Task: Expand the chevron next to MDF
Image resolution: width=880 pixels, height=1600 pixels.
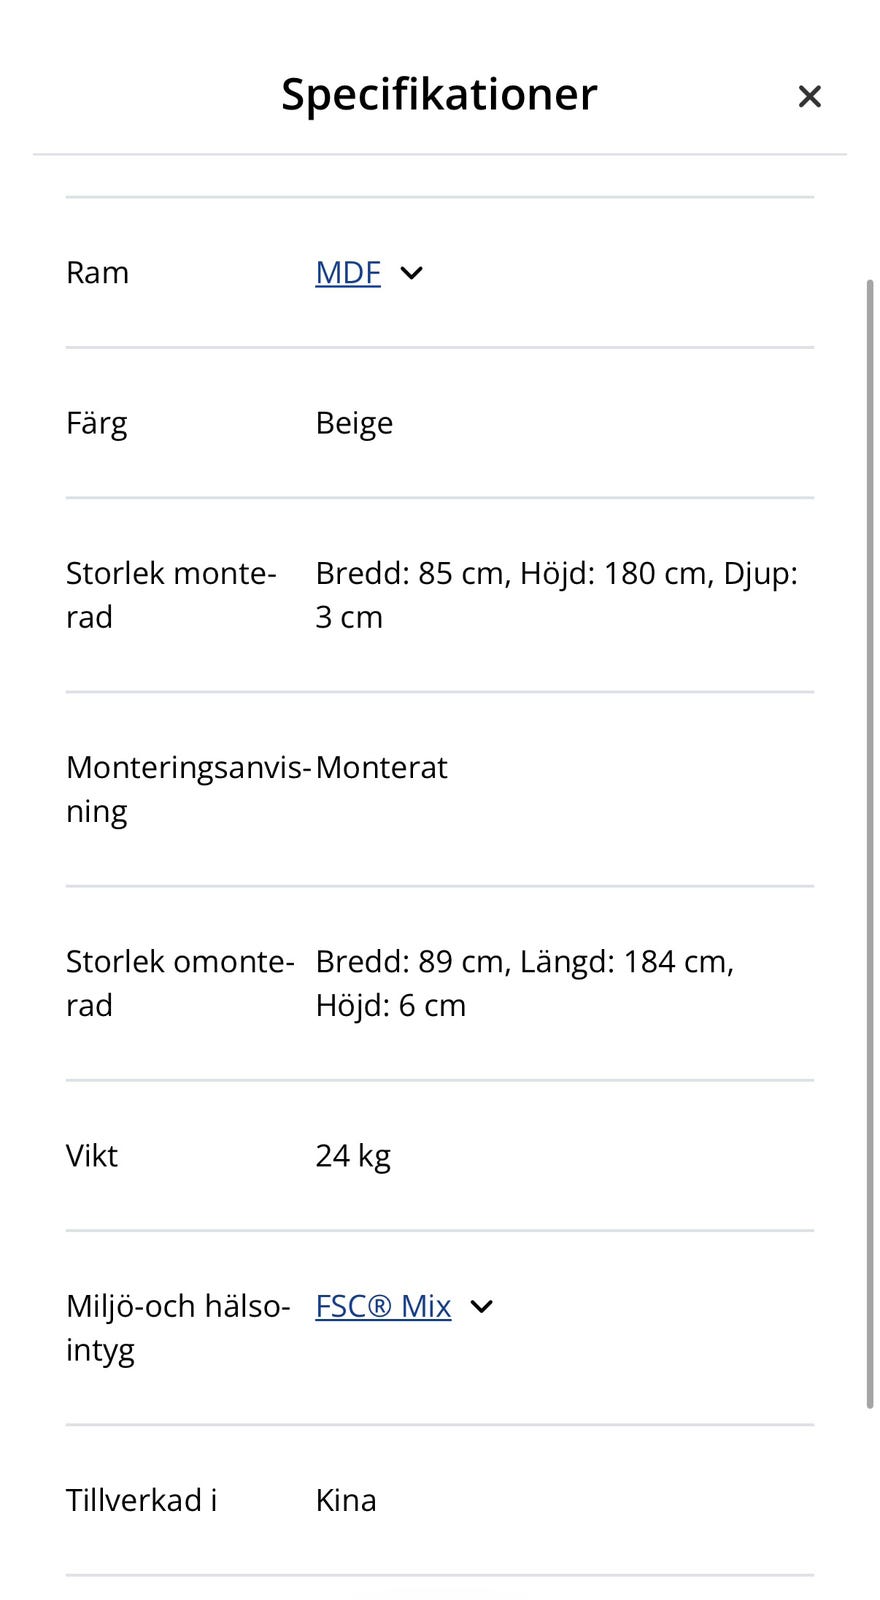Action: click(x=411, y=273)
